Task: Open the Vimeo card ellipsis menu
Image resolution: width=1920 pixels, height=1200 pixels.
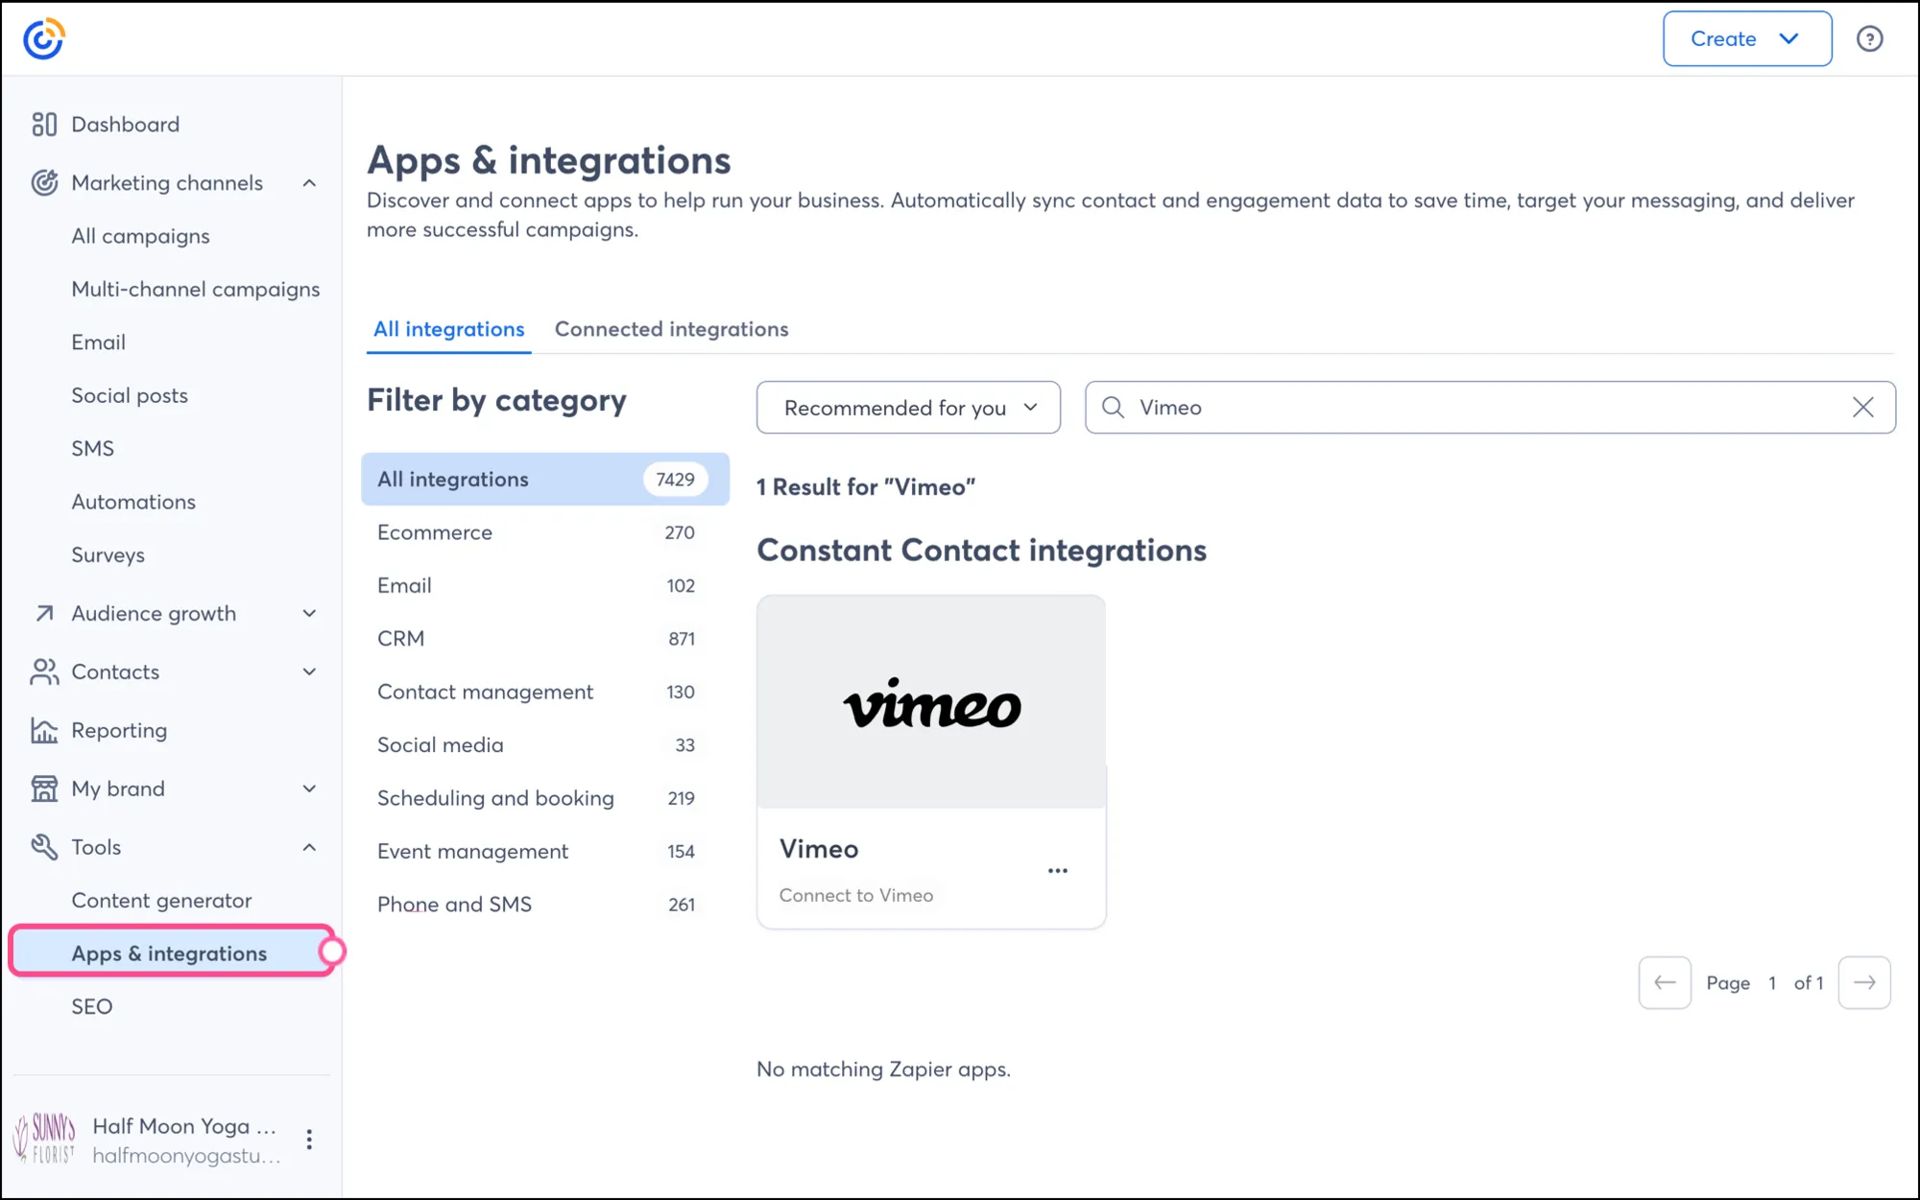Action: tap(1057, 871)
